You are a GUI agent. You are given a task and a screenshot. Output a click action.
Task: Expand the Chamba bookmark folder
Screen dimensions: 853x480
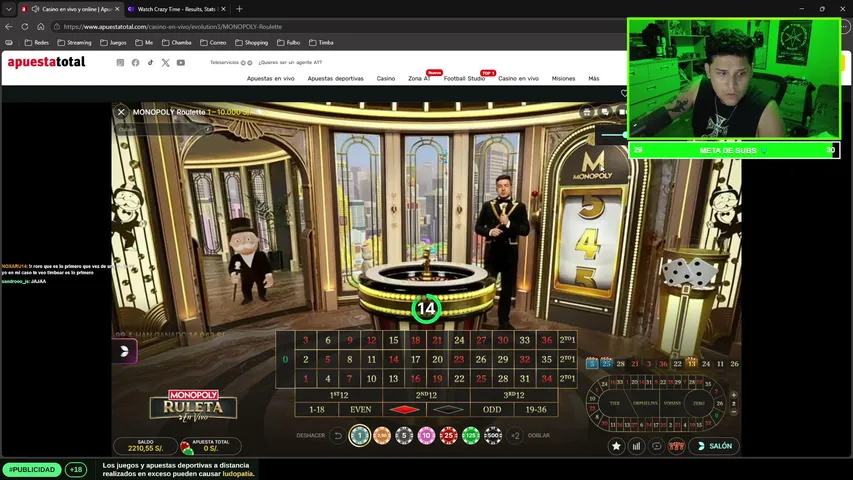(177, 42)
